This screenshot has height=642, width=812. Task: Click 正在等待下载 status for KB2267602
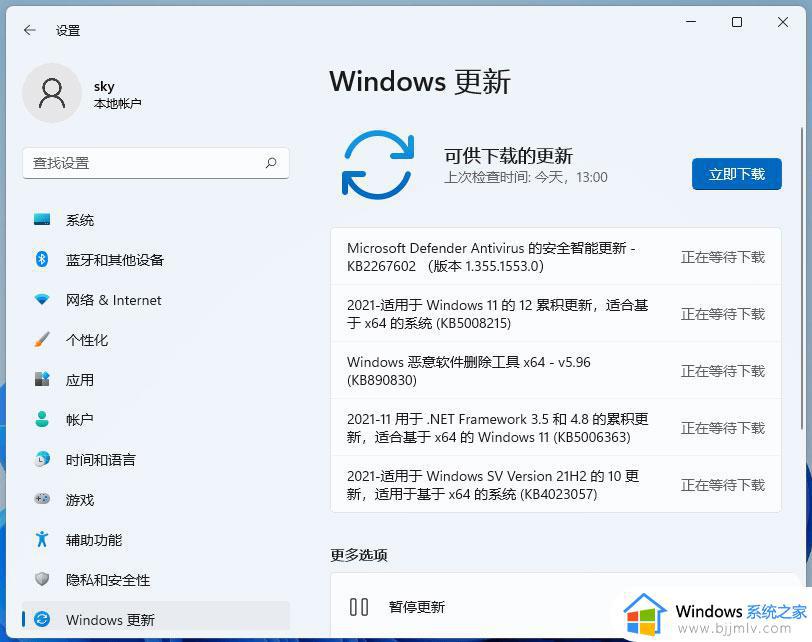coord(722,257)
